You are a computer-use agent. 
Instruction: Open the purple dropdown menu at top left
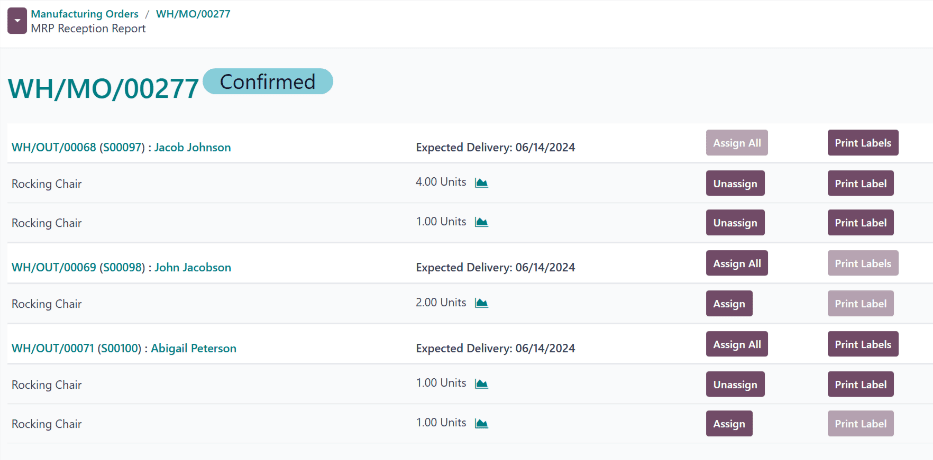click(17, 21)
